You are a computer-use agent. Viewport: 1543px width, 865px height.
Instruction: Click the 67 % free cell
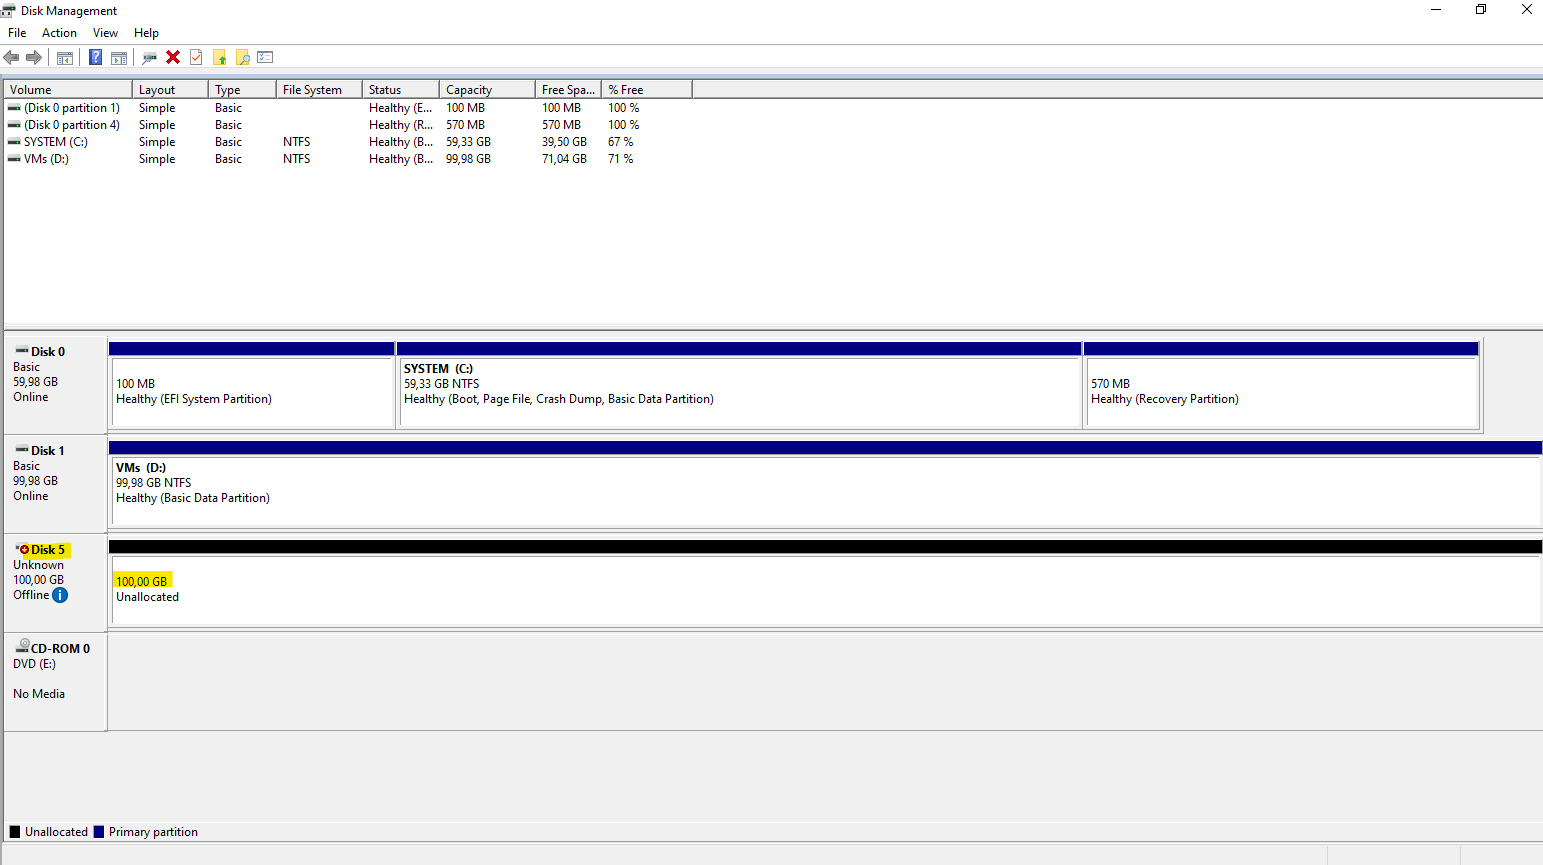tap(620, 142)
